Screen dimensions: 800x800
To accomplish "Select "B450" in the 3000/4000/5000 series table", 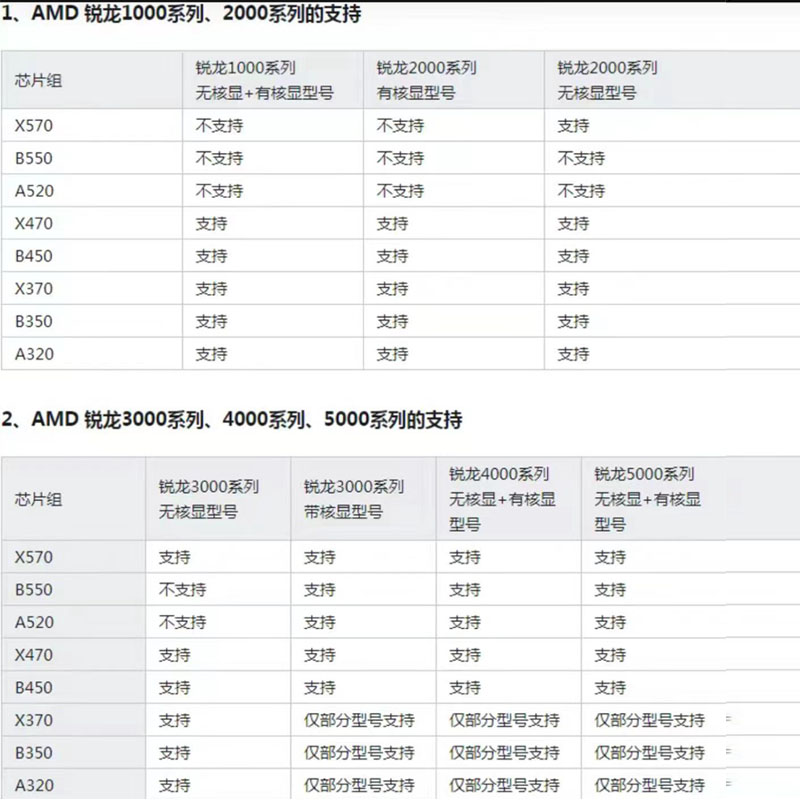I will (x=34, y=688).
